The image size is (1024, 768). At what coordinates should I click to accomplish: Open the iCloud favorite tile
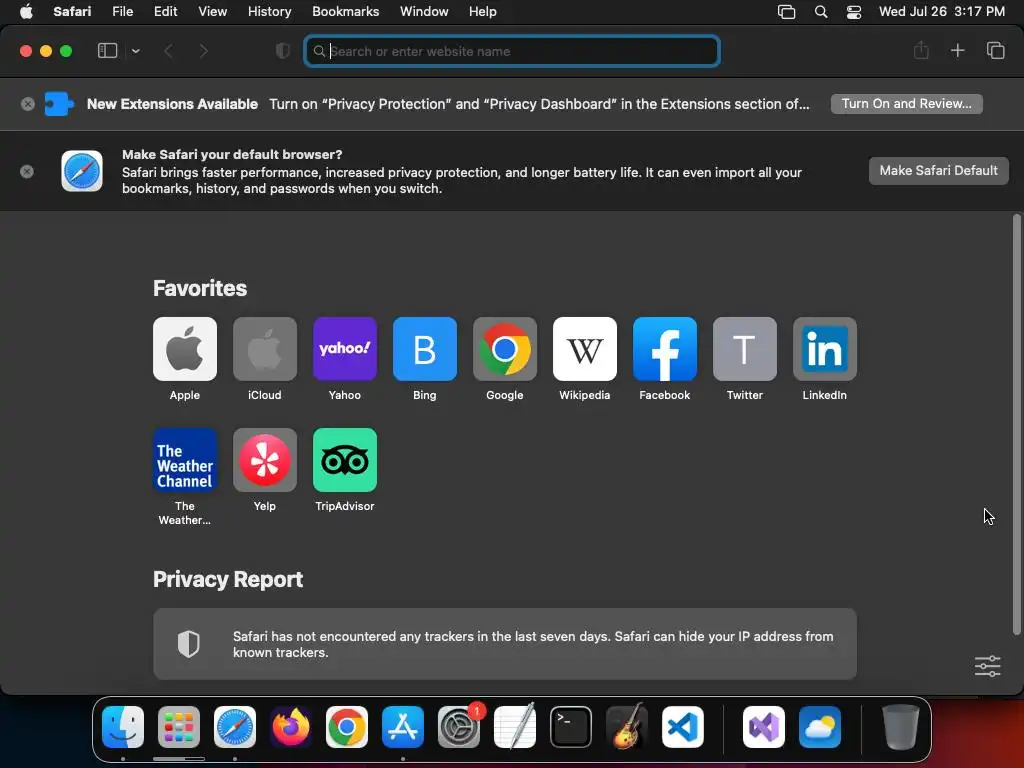click(264, 349)
